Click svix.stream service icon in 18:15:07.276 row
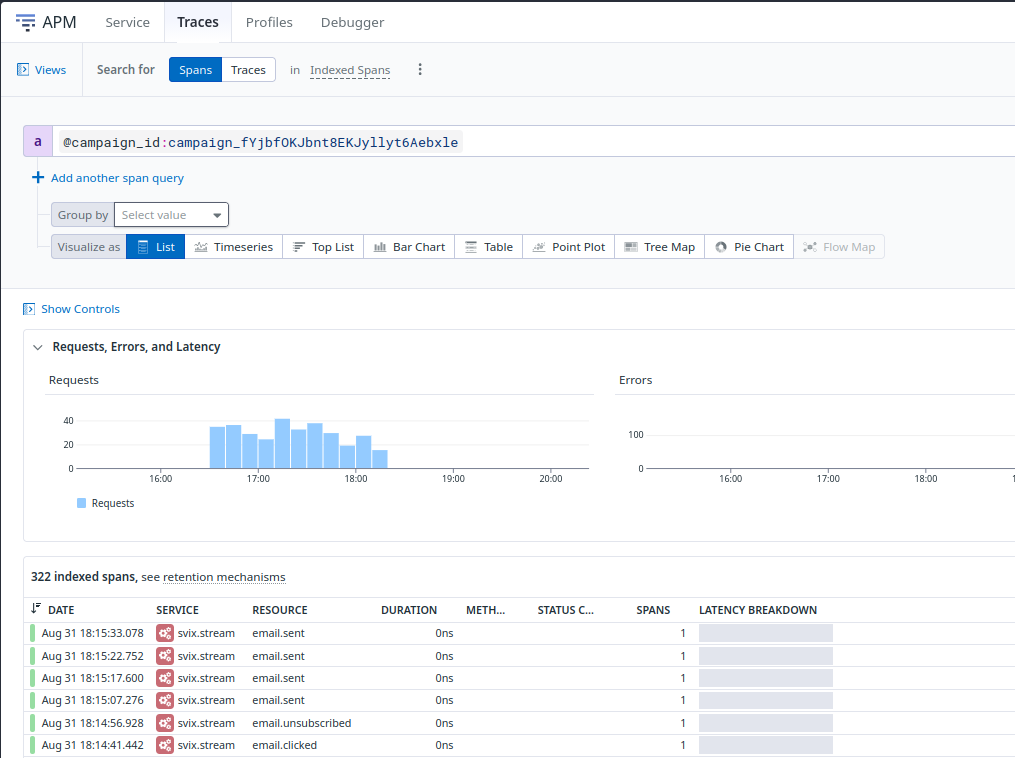Viewport: 1015px width, 758px height. point(165,700)
